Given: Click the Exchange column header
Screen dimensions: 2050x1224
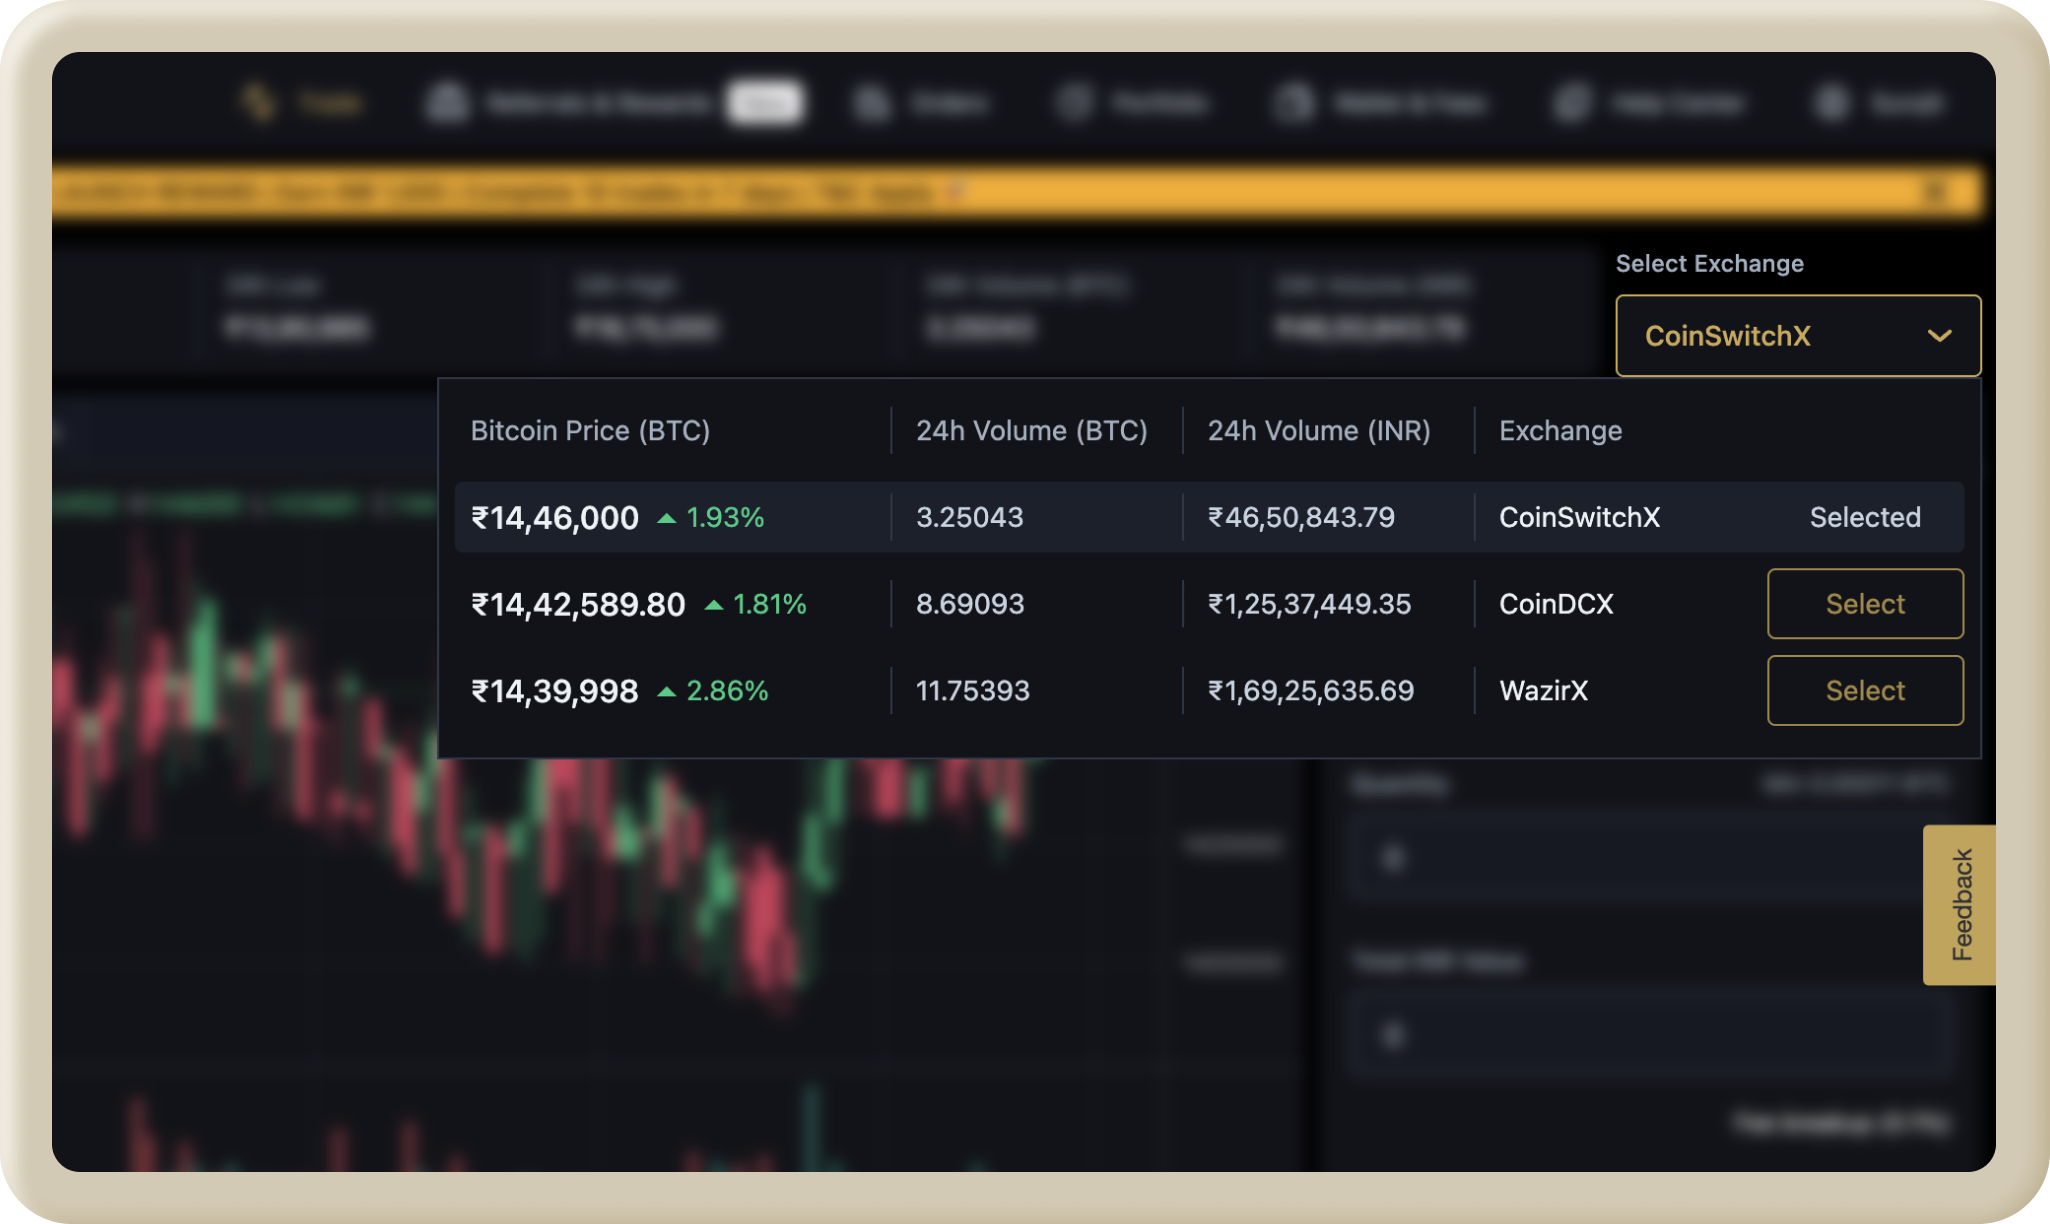Looking at the screenshot, I should [1560, 431].
